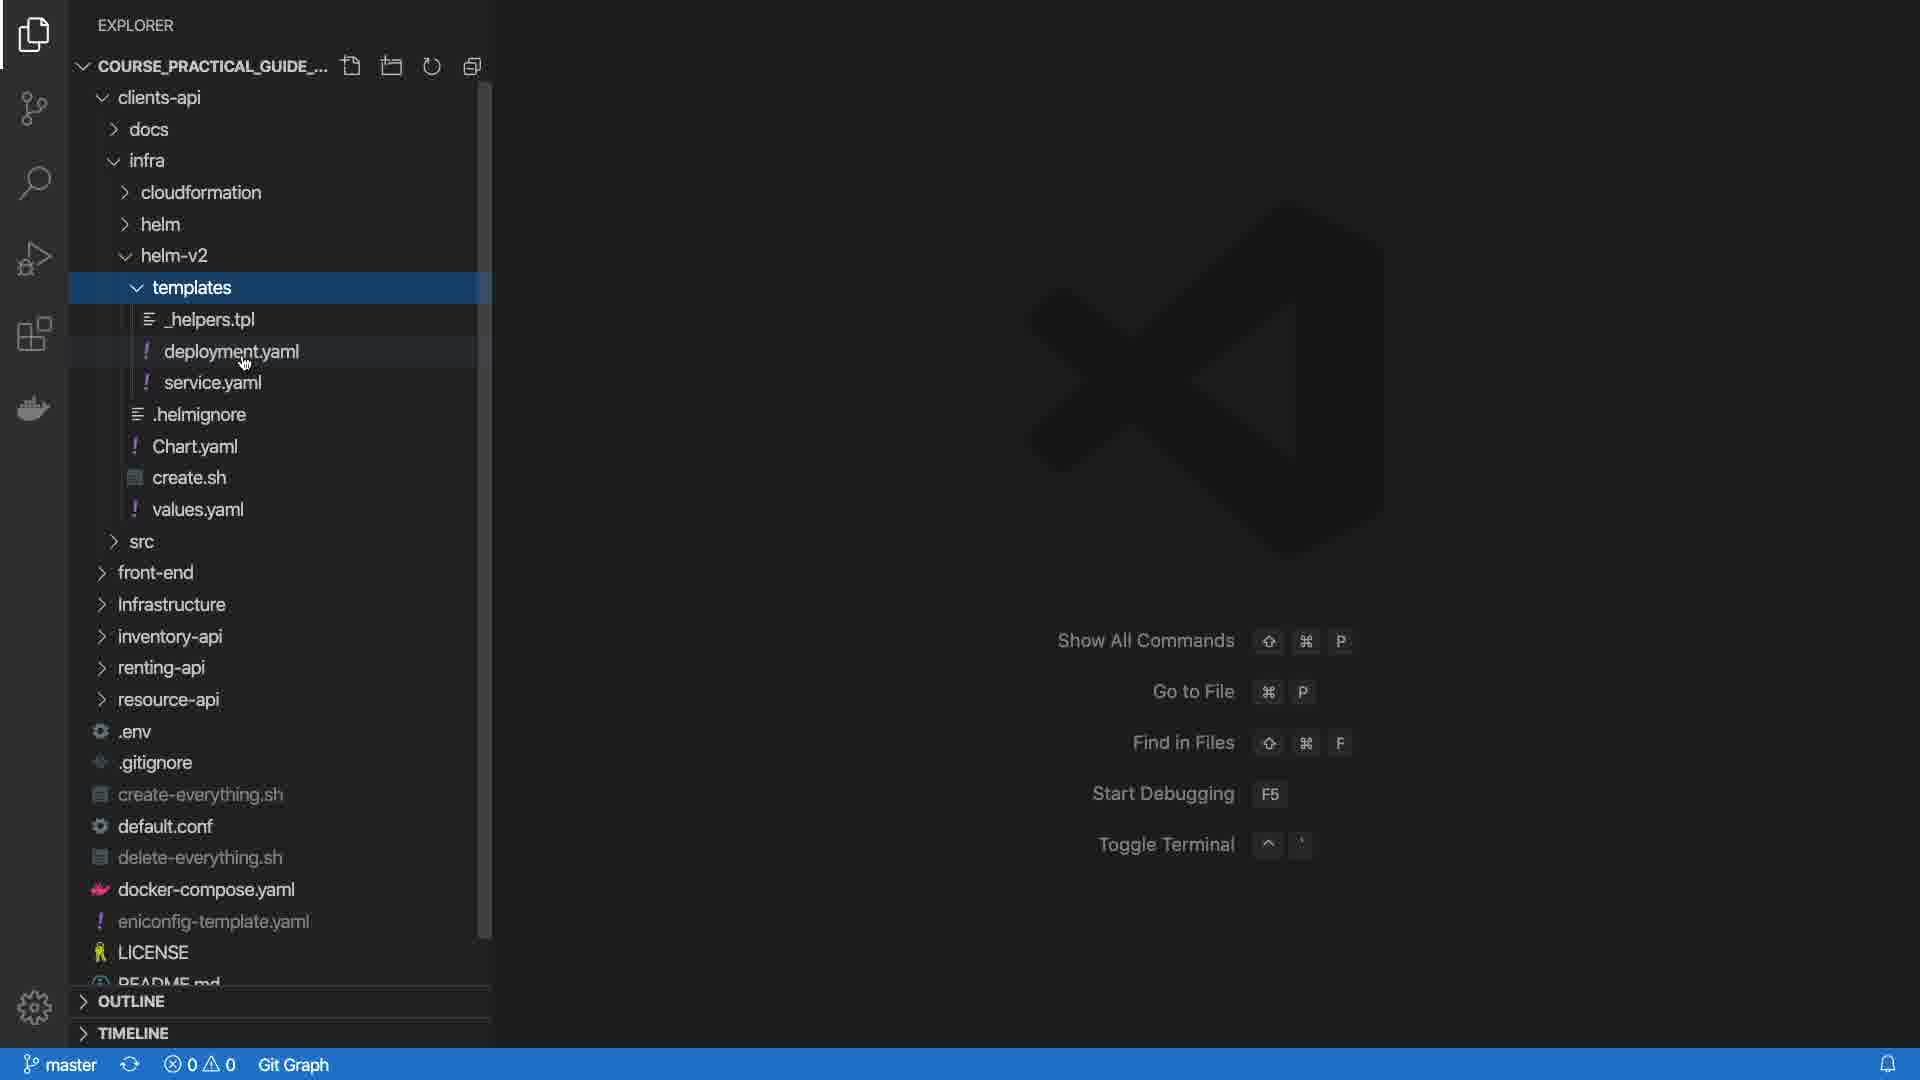
Task: Expand the TIMELINE section
Action: tap(133, 1033)
